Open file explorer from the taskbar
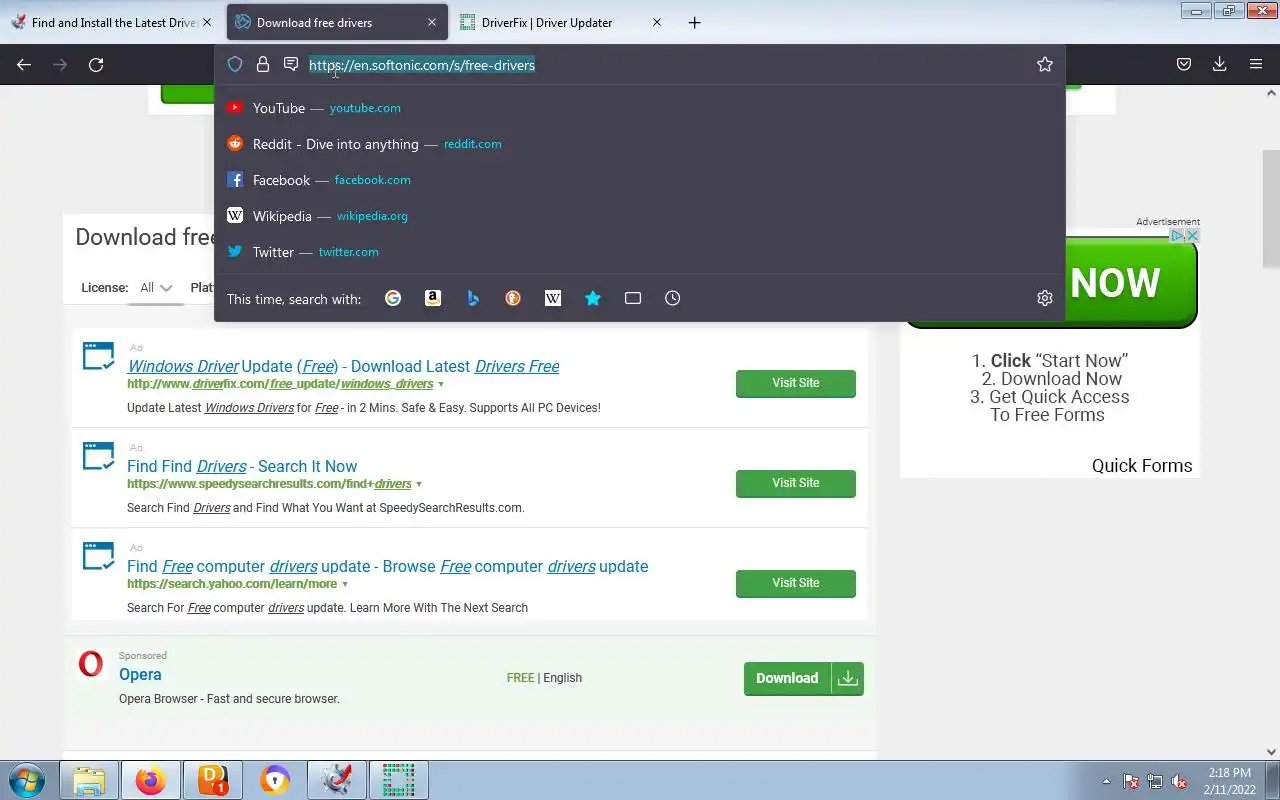Screen dimensions: 1280x800 89,780
